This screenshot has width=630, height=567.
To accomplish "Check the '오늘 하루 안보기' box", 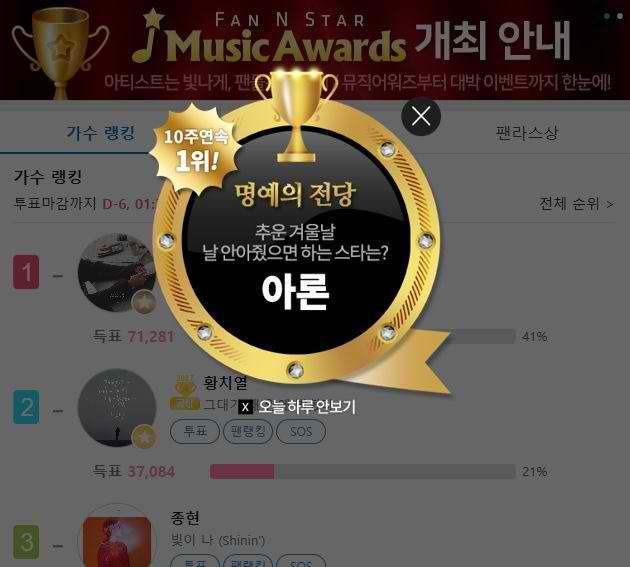I will (245, 407).
